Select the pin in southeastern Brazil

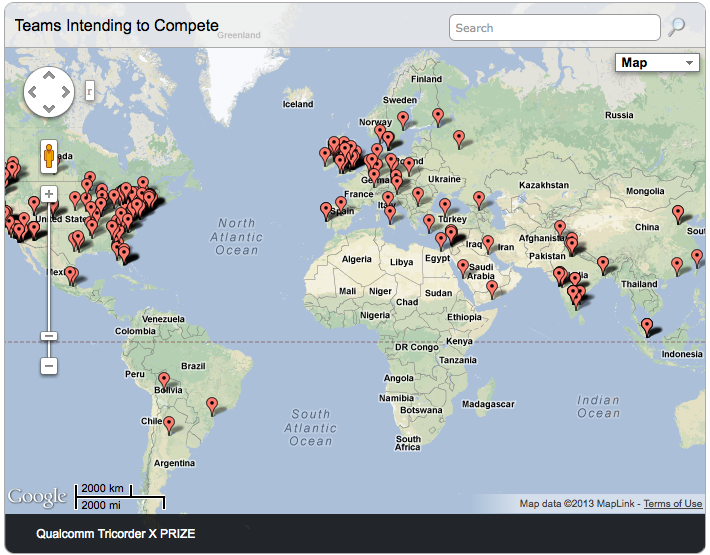[x=212, y=405]
